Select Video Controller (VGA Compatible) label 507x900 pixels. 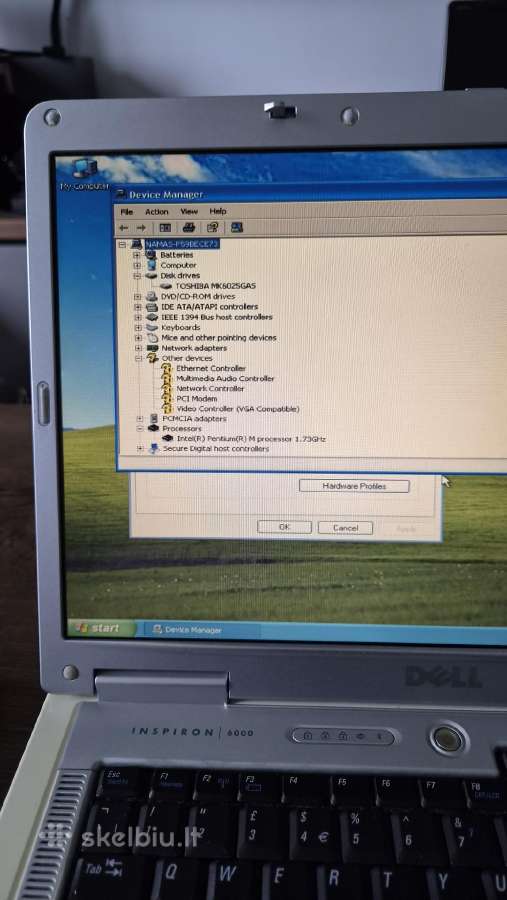click(x=238, y=409)
